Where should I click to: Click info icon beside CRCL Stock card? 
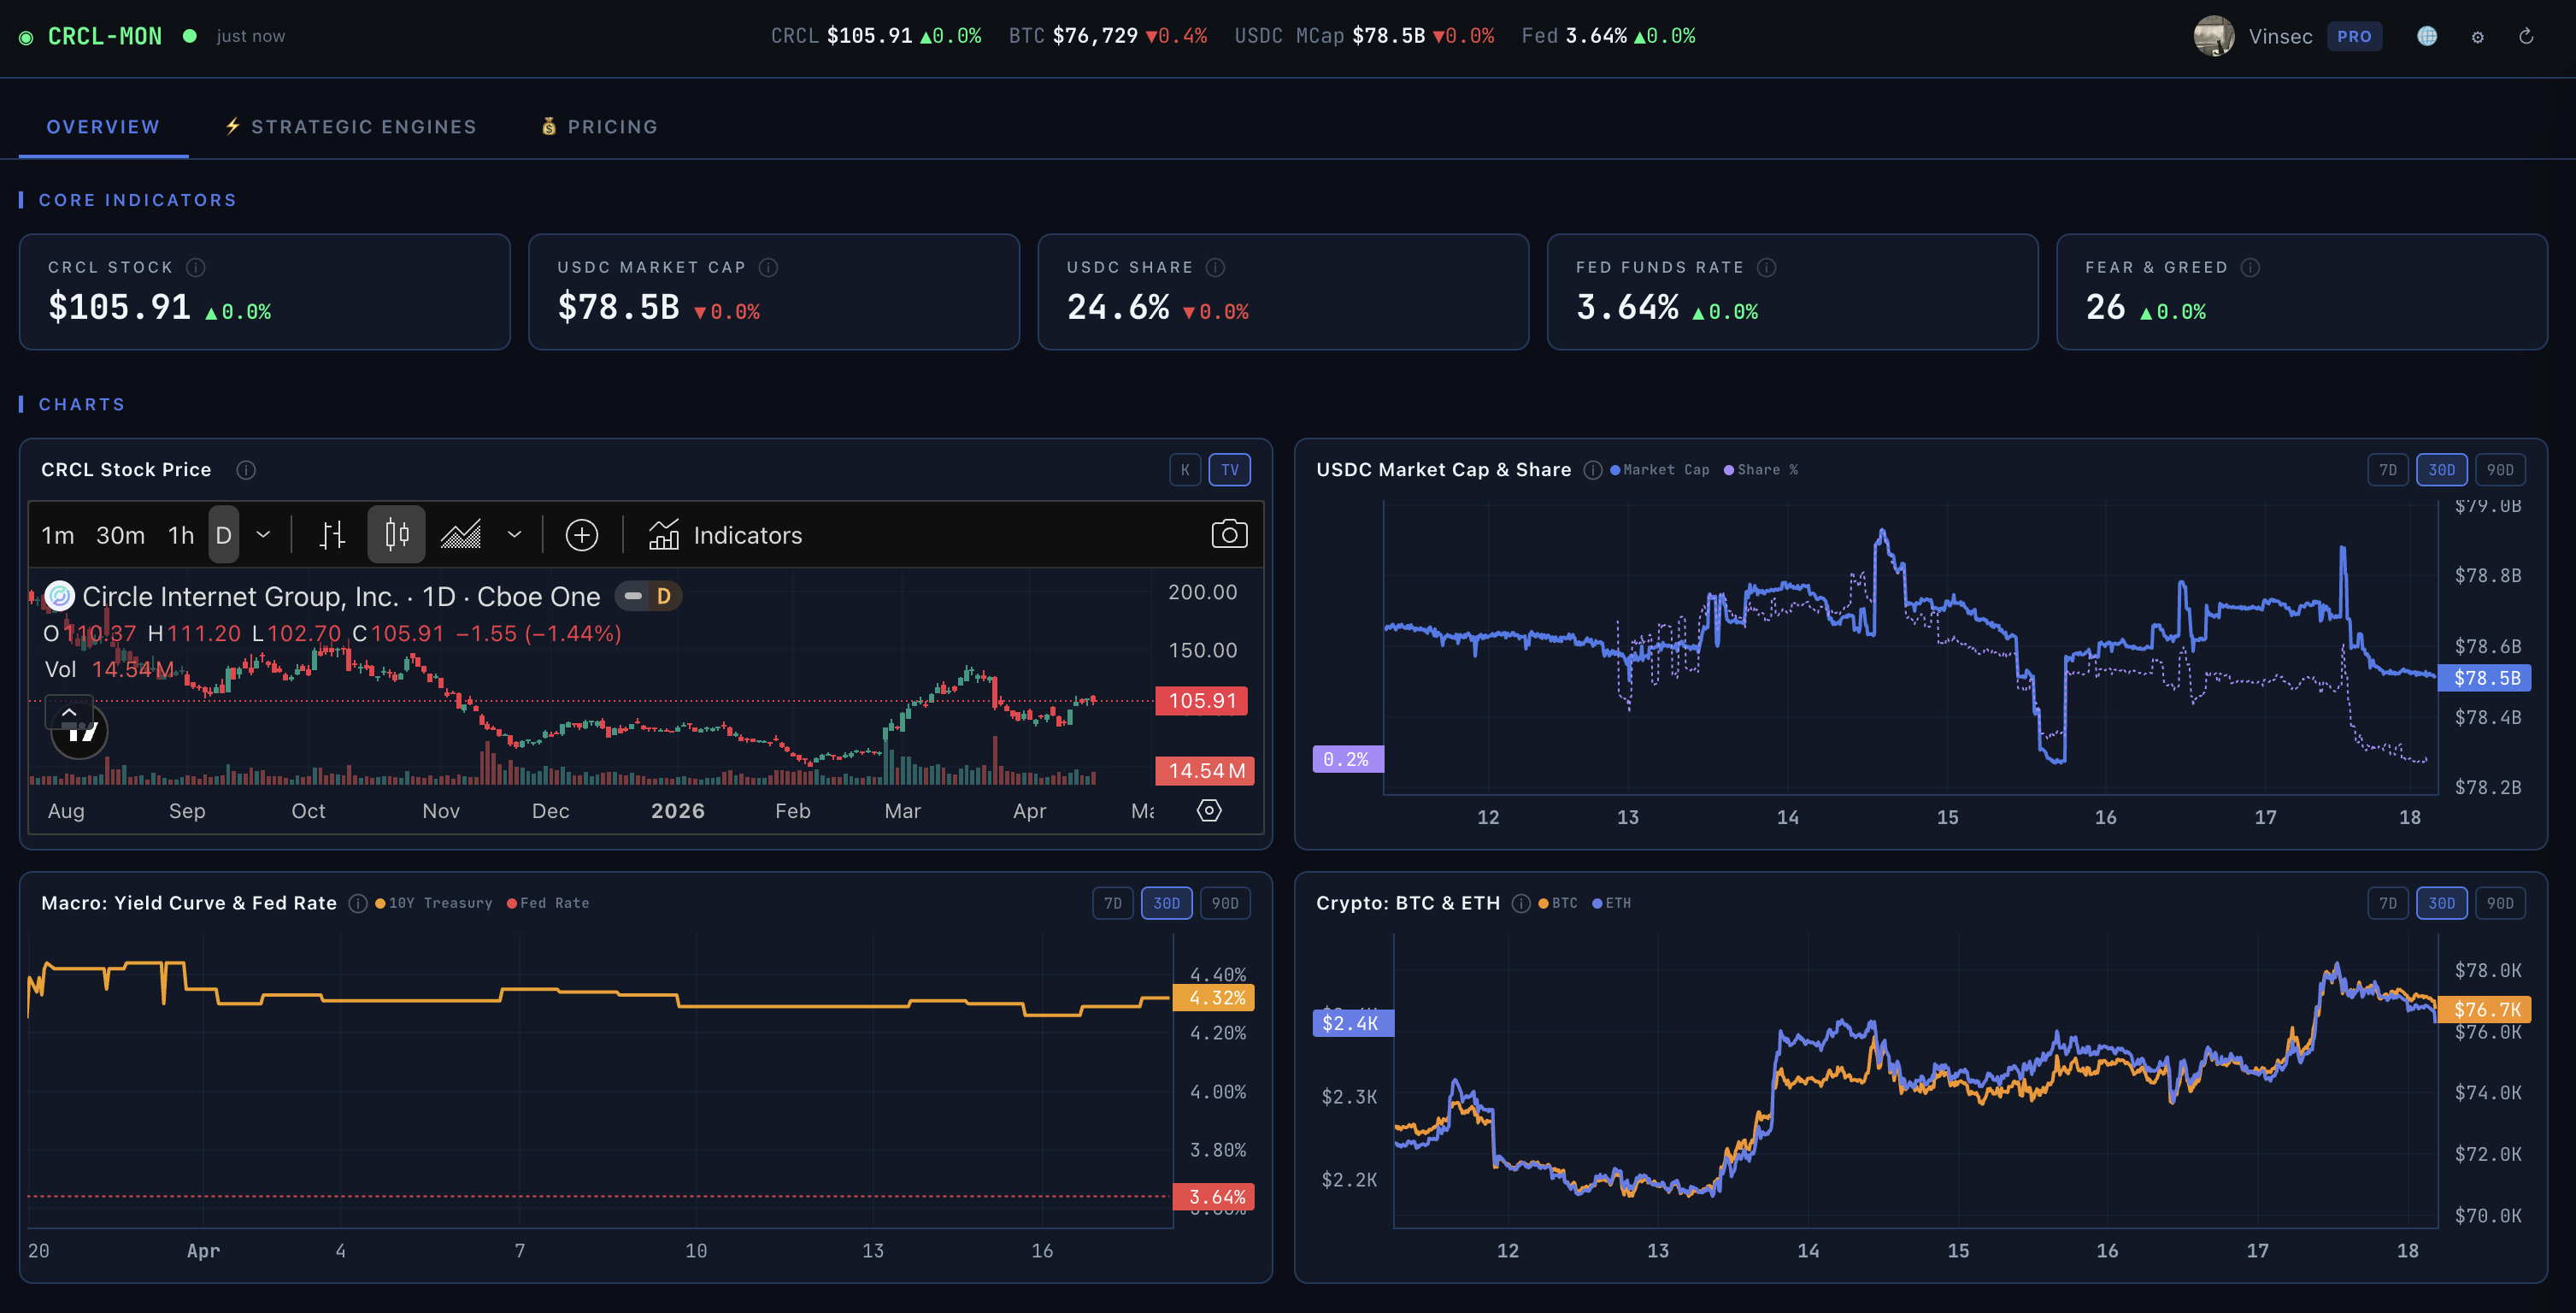[x=196, y=267]
